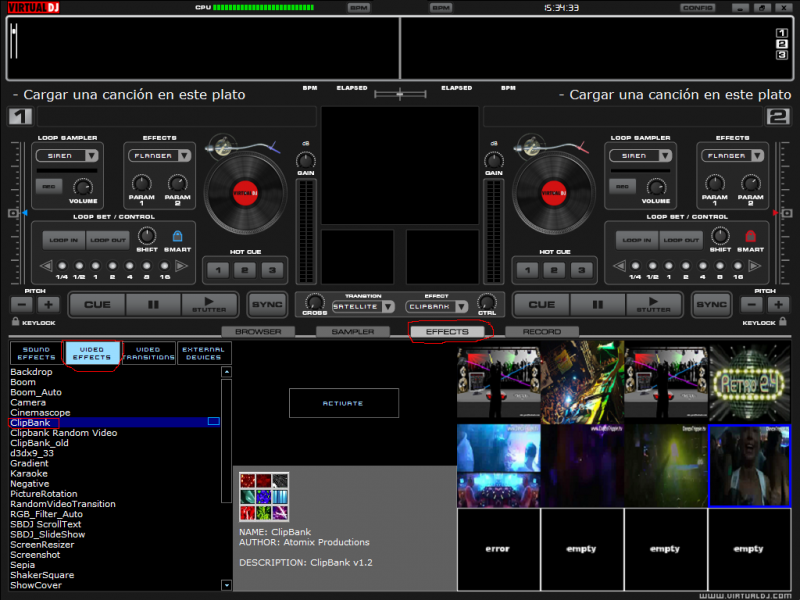Click the right deck Stutter play button
This screenshot has height=600, width=800.
(653, 304)
